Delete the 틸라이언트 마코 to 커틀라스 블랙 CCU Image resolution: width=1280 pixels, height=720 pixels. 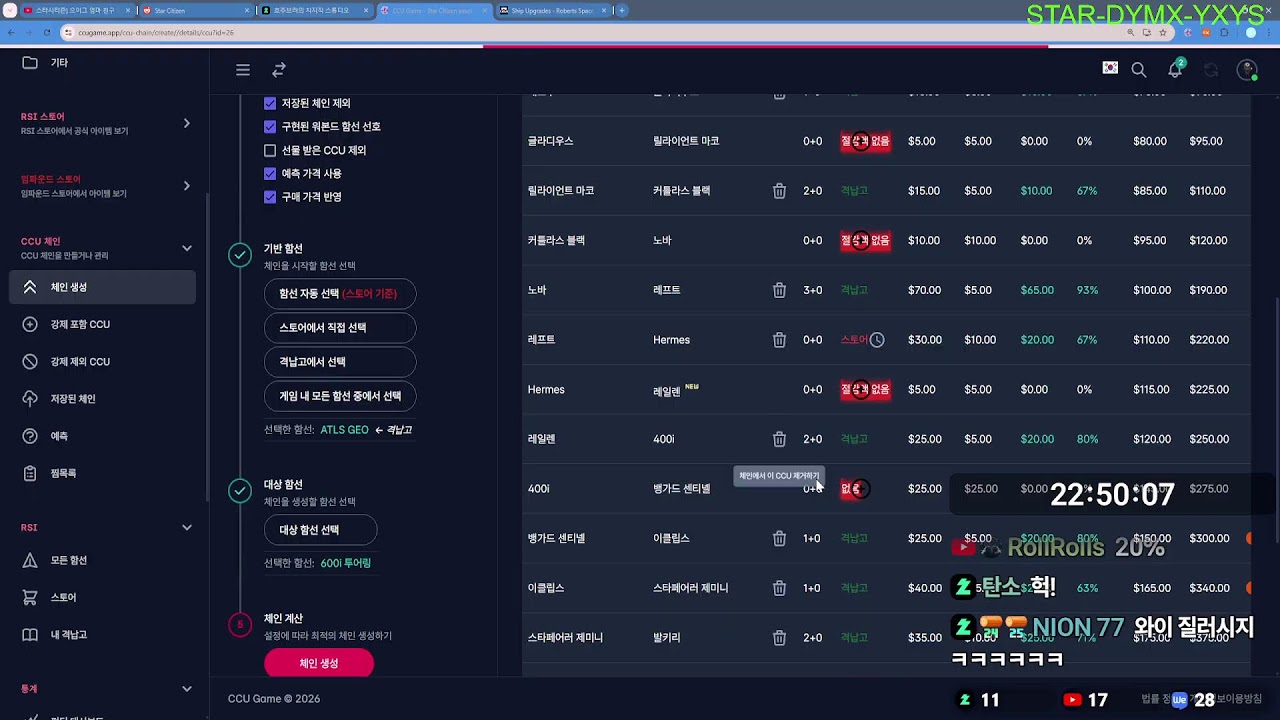(x=779, y=191)
